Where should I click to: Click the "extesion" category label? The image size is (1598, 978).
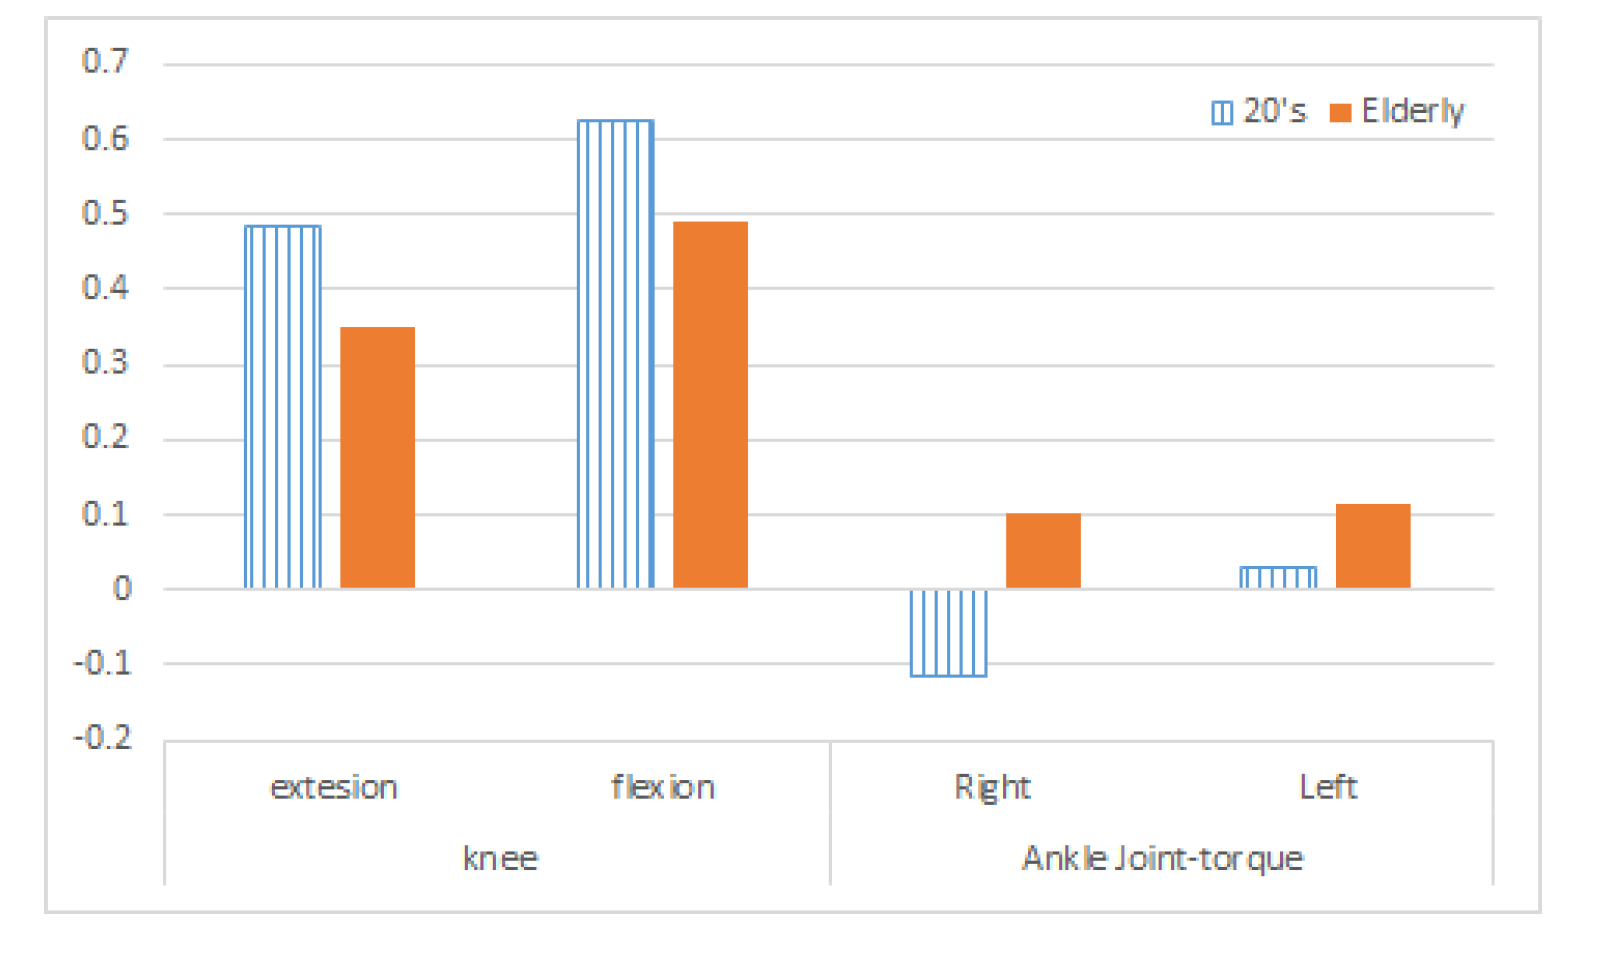pos(334,788)
